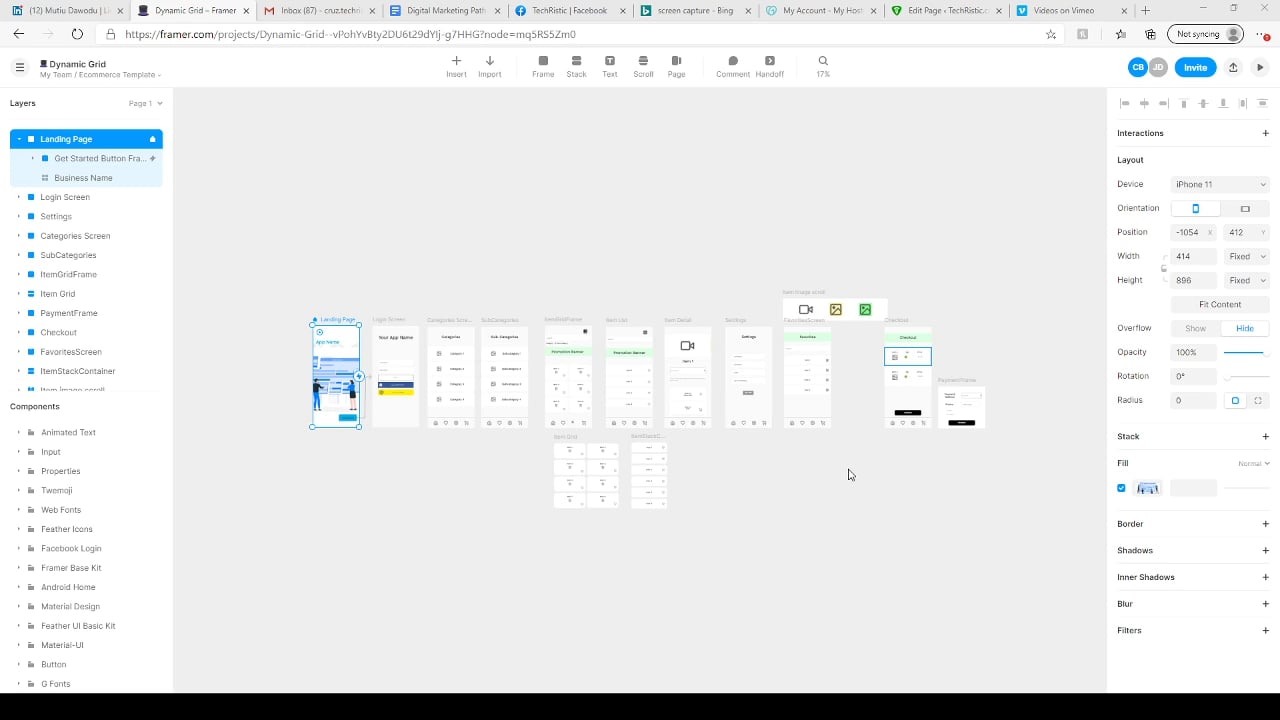Open the Device dropdown showing iPhone 11
1280x720 pixels.
click(x=1220, y=184)
